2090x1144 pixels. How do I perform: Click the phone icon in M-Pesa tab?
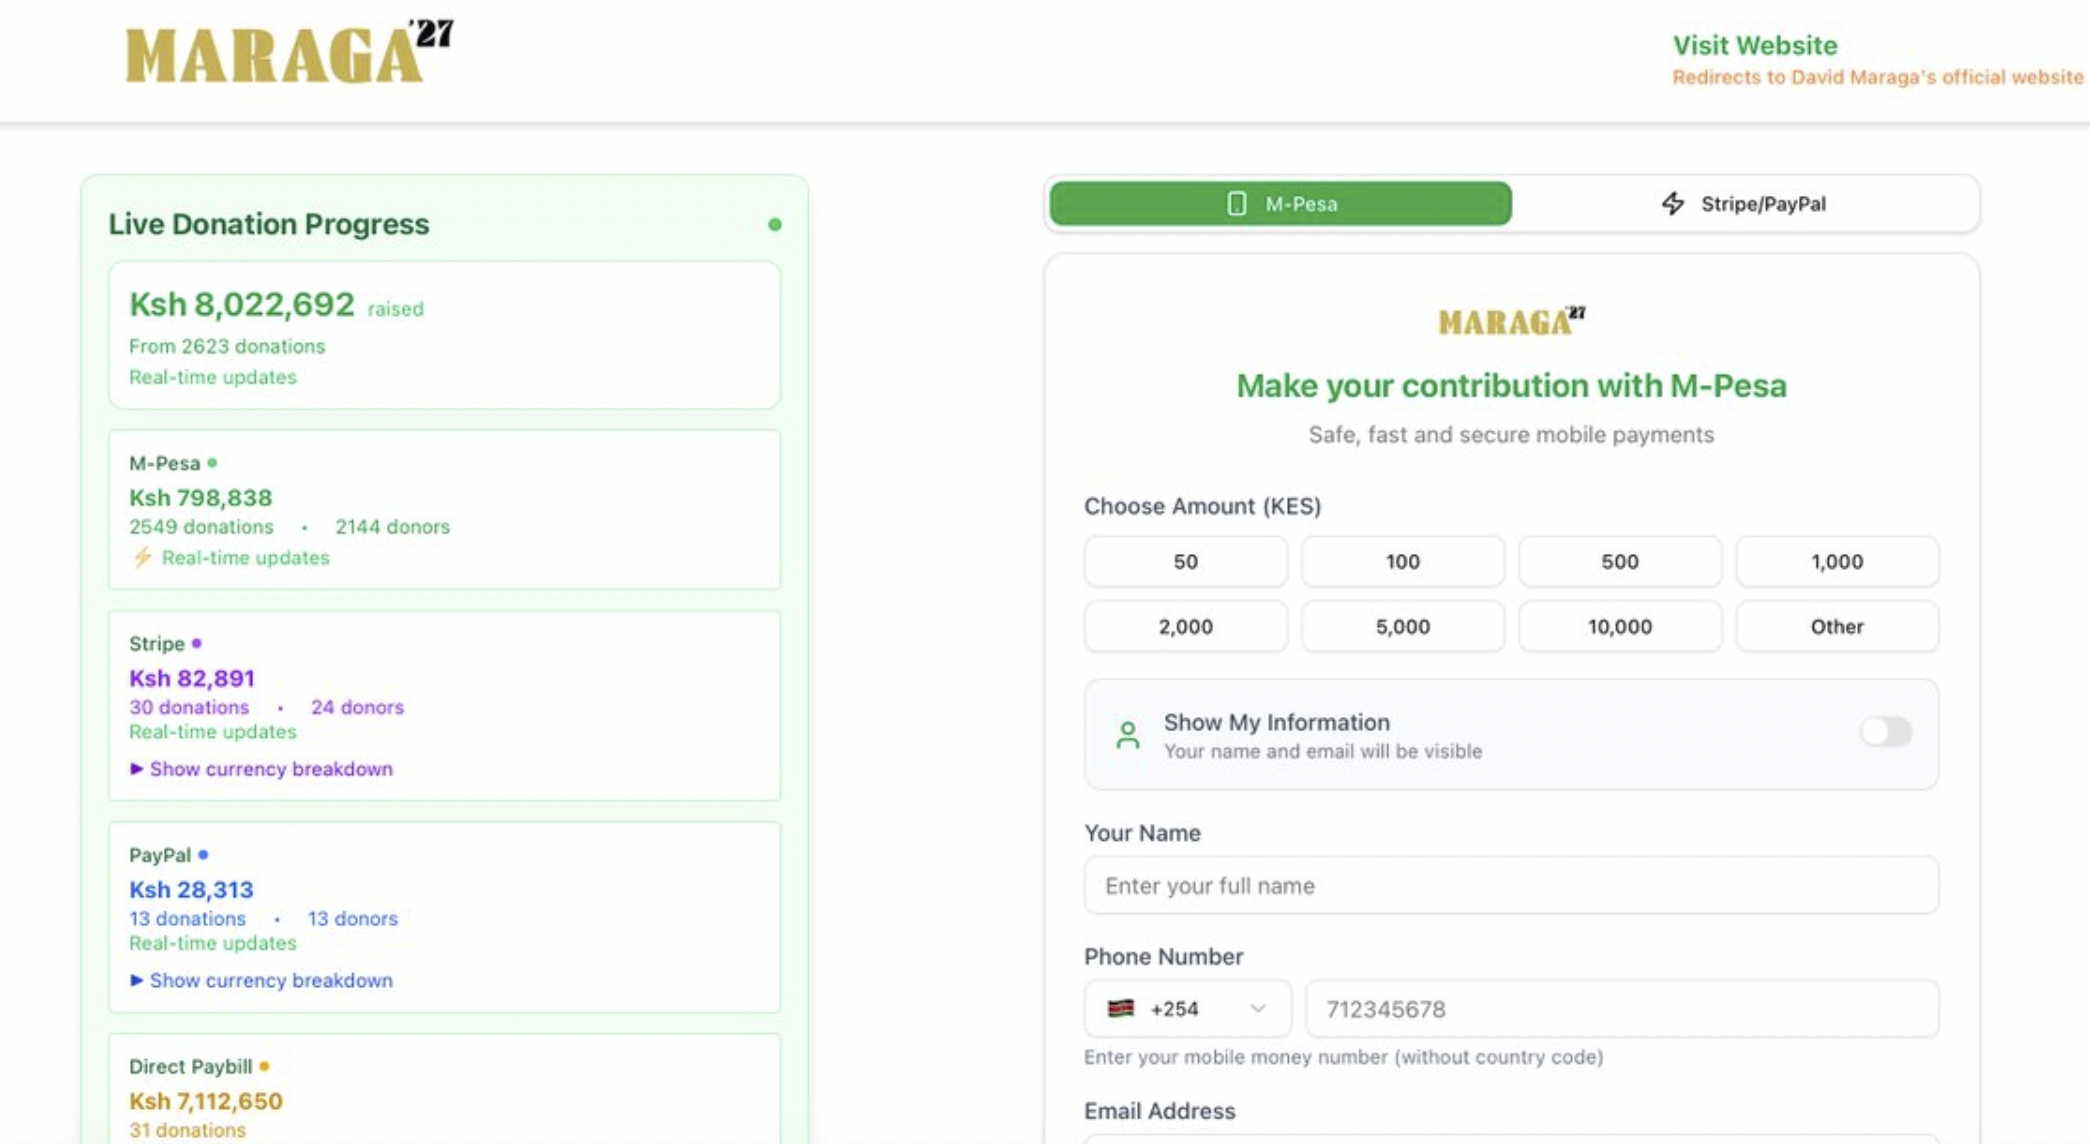1236,204
